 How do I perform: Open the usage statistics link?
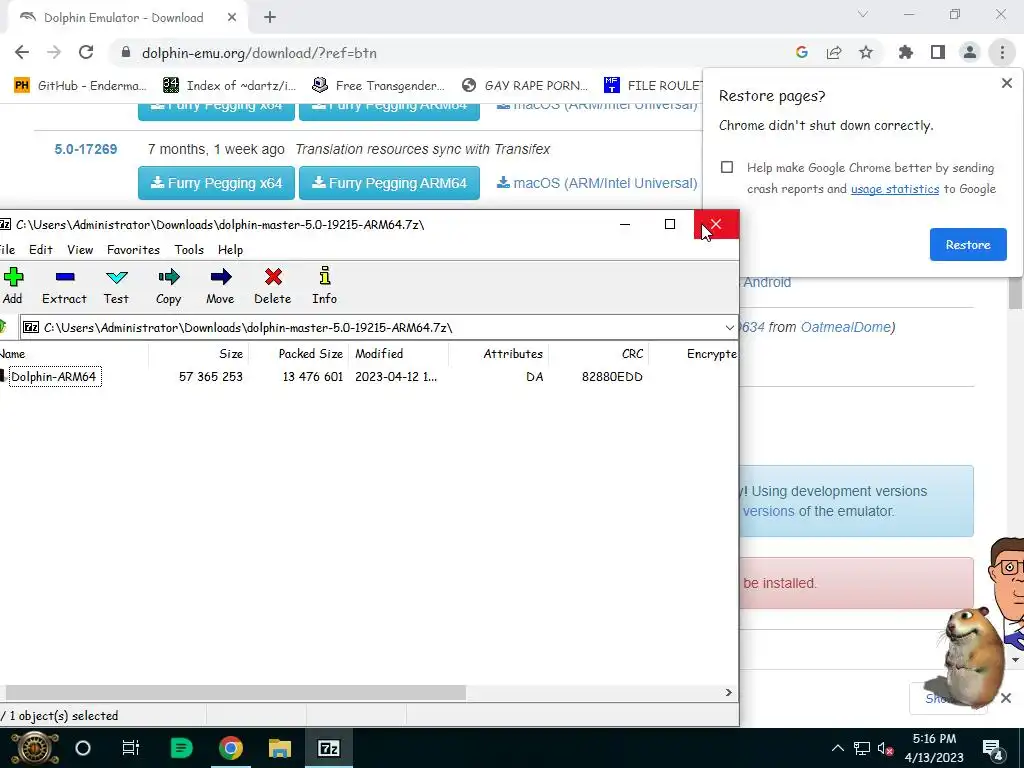[x=895, y=189]
